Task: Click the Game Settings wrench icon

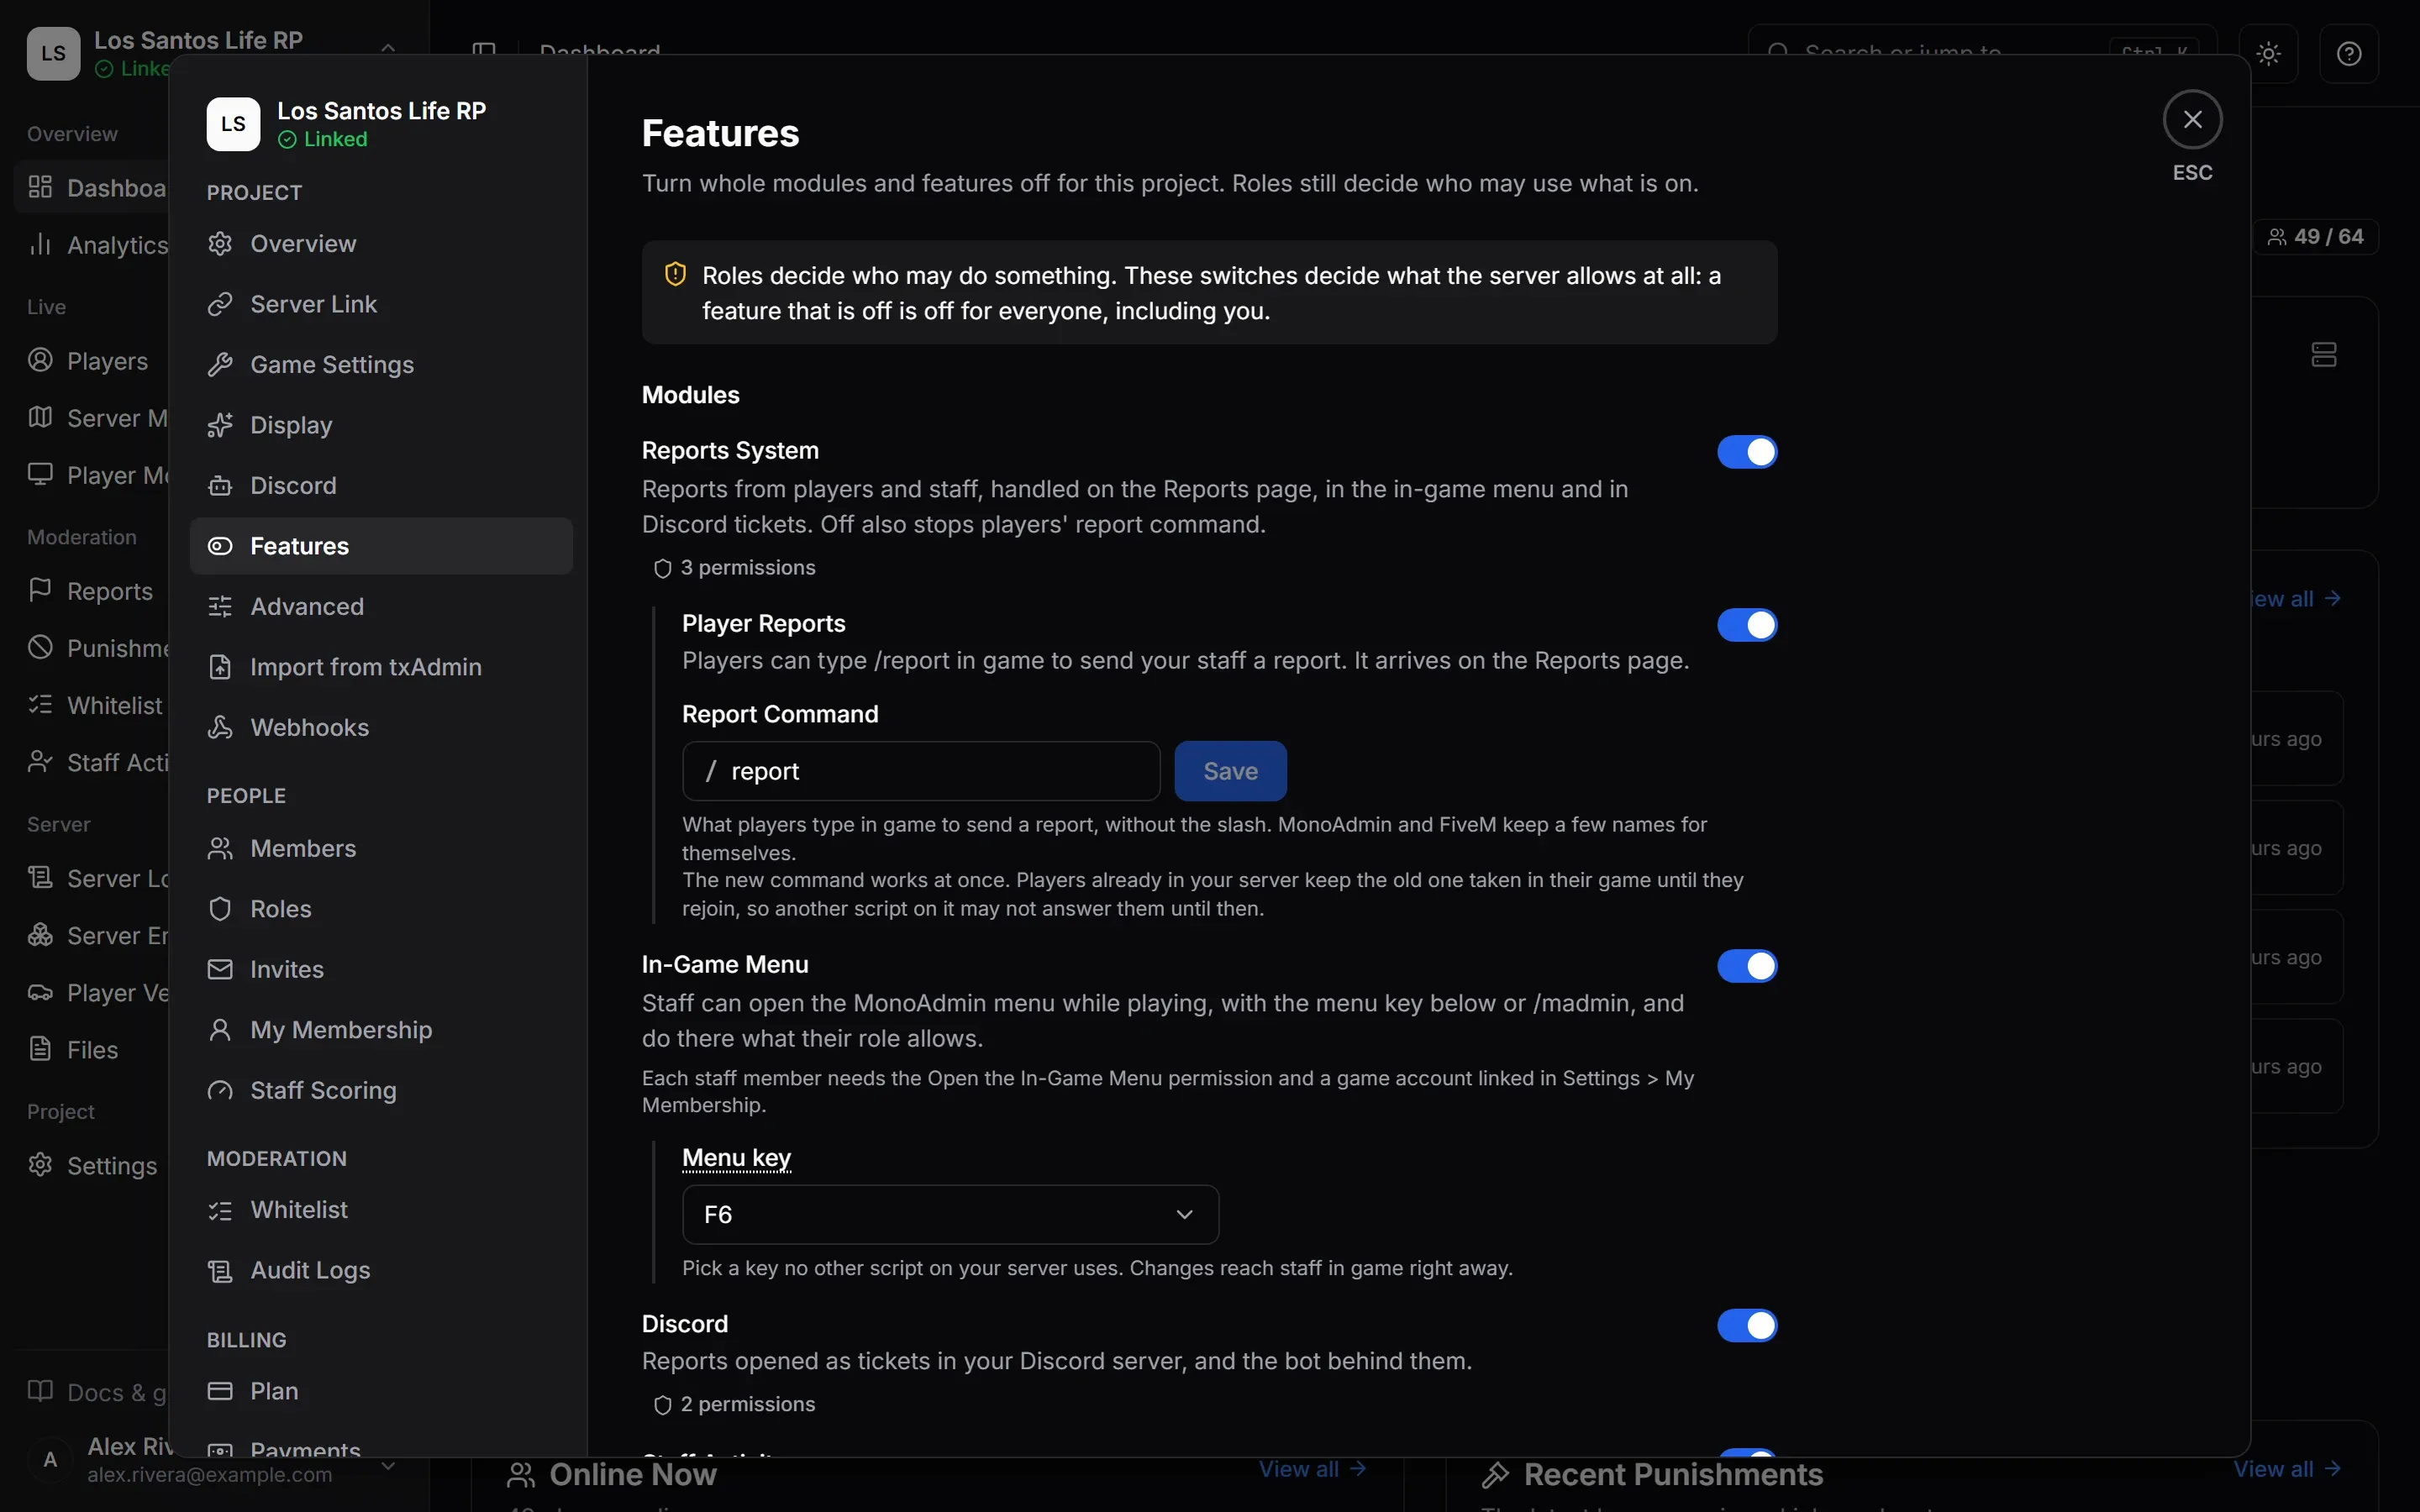Action: [220, 365]
